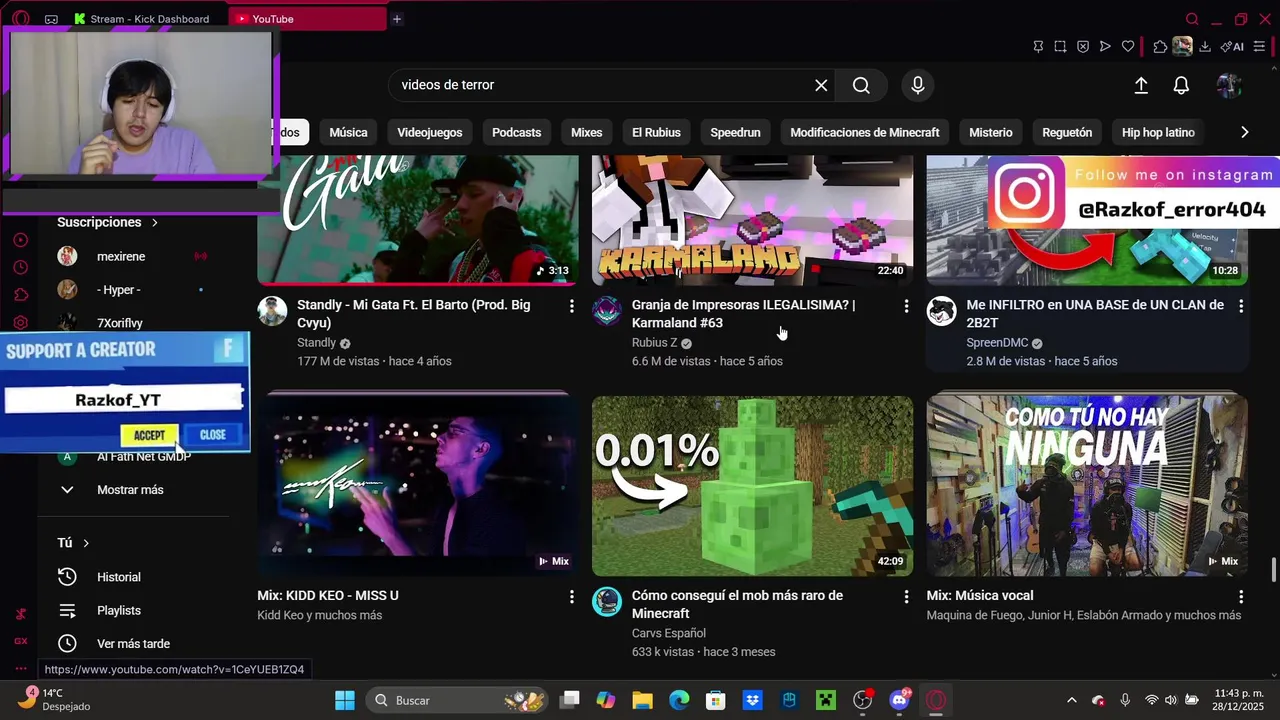Open Discord from the taskbar

click(899, 700)
